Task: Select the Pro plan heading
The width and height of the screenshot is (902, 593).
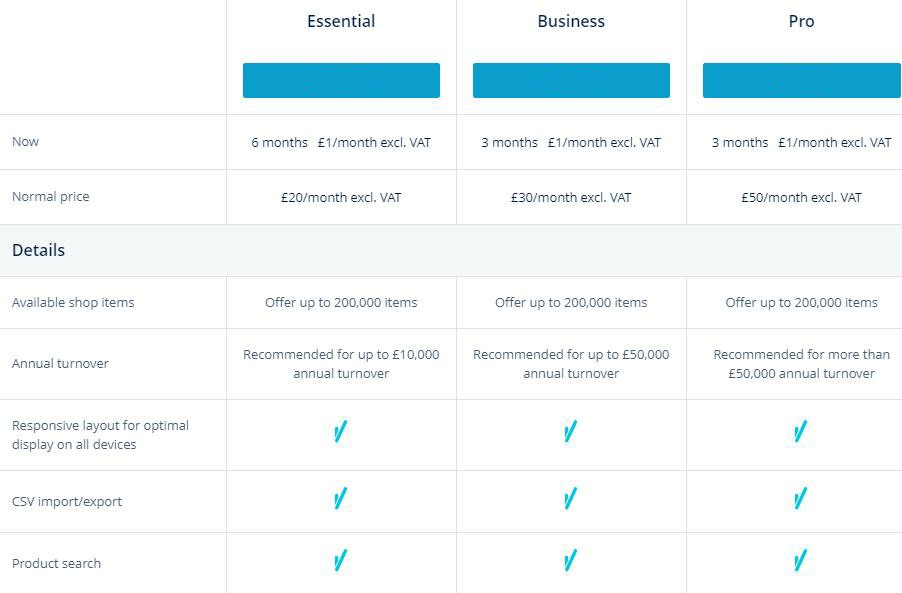Action: coord(801,21)
